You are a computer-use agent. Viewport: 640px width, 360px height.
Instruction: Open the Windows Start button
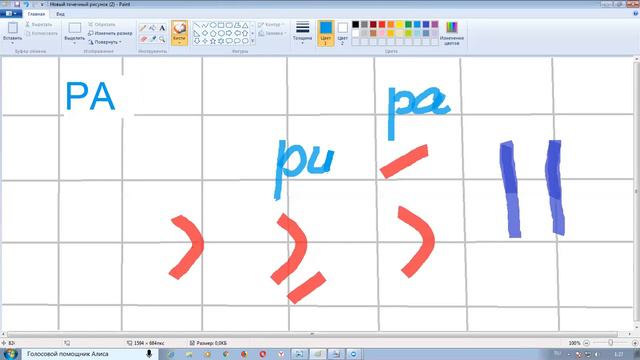point(11,354)
